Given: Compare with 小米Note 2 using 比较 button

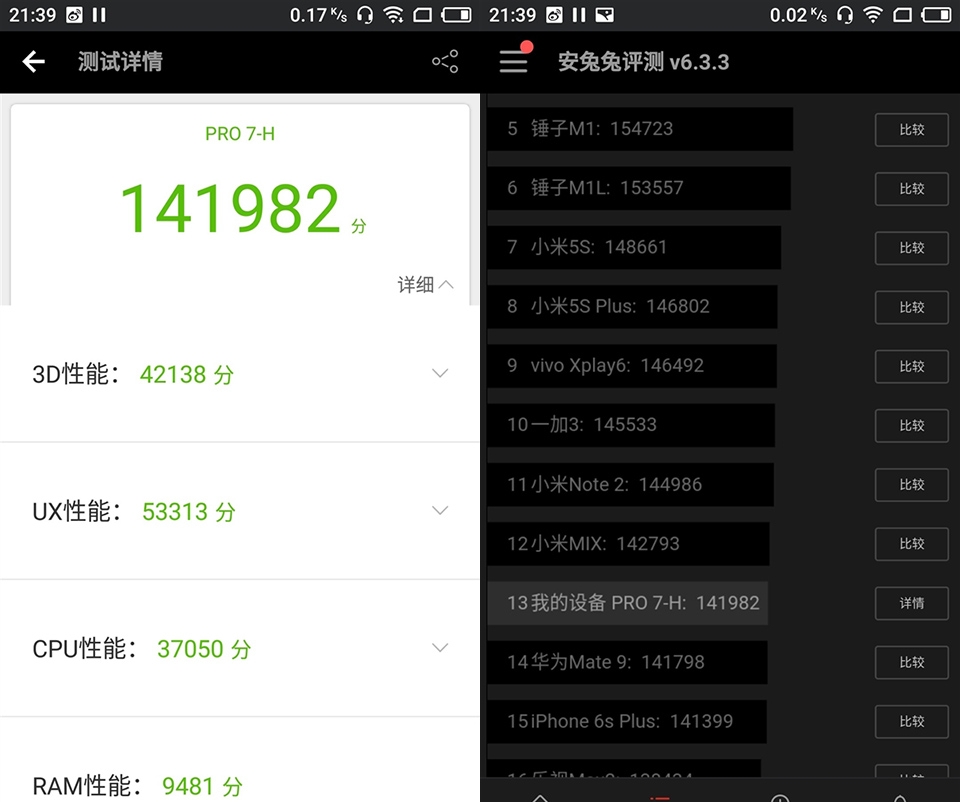Looking at the screenshot, I should click(912, 485).
